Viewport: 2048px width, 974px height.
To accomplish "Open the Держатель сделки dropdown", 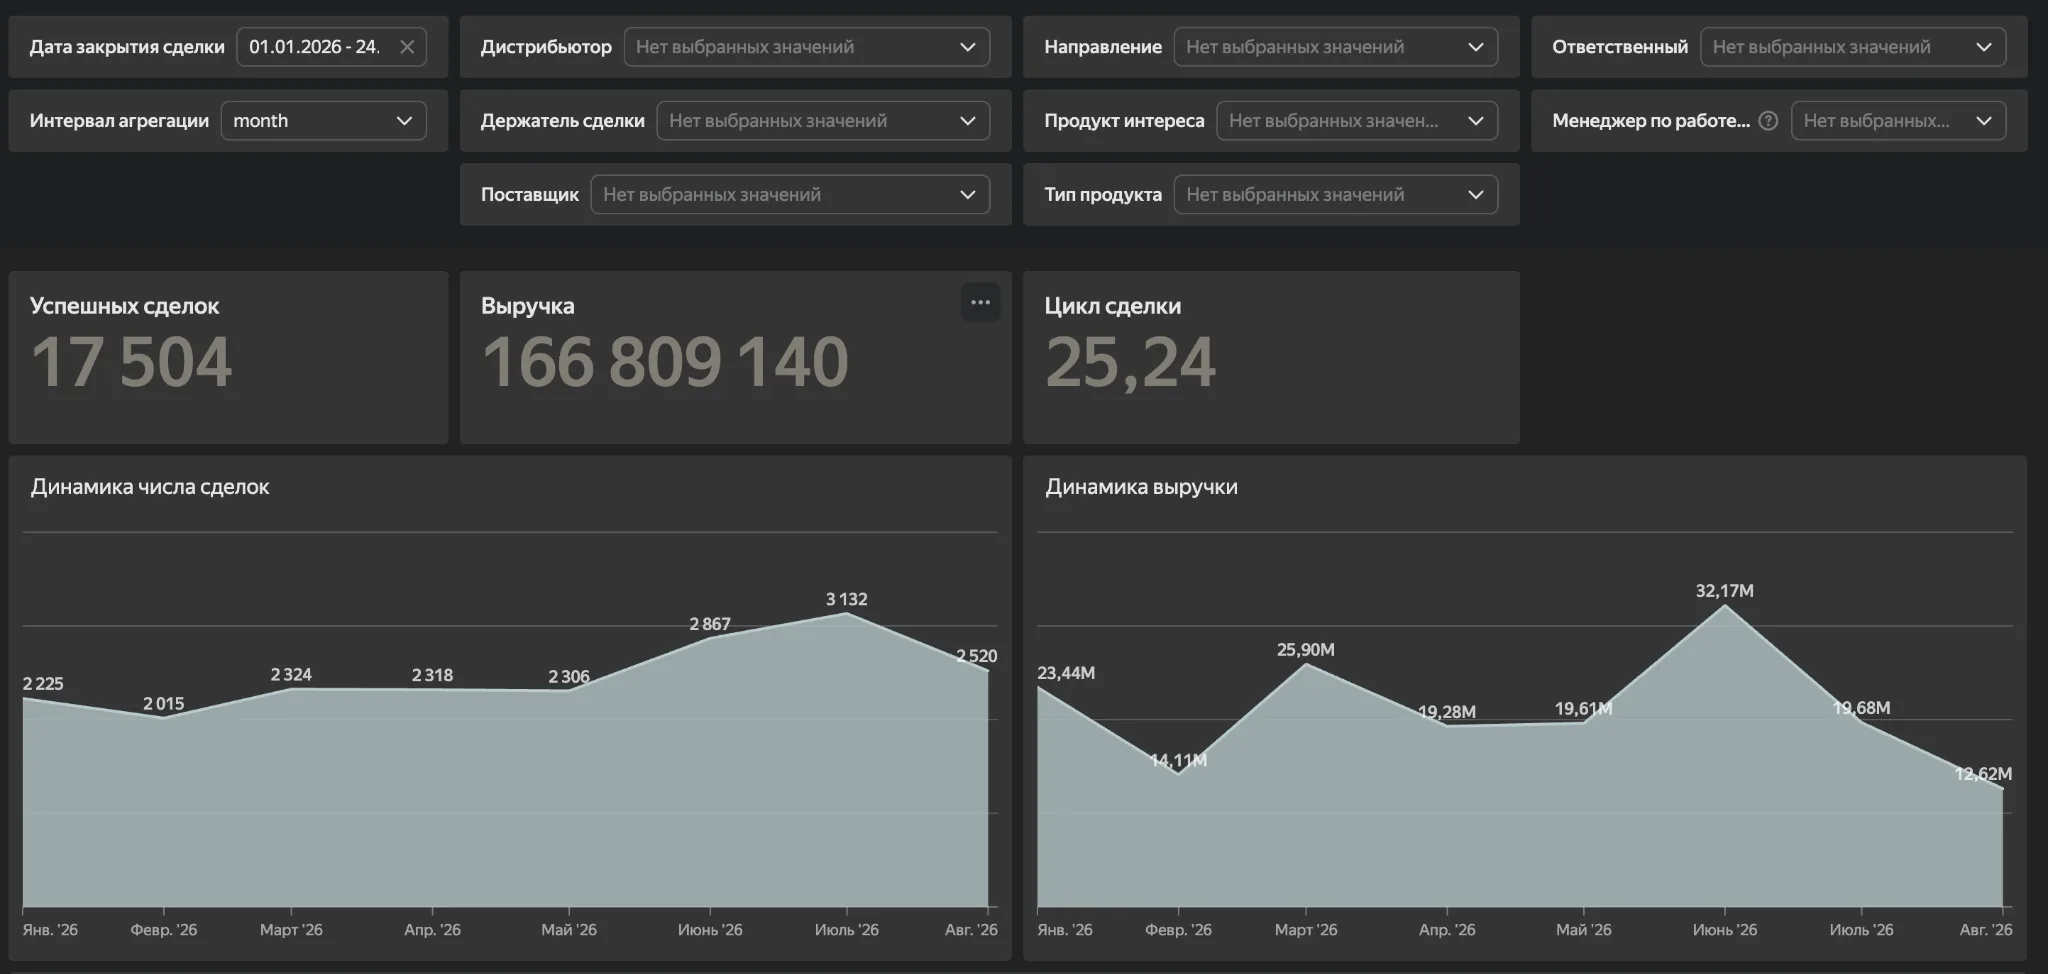I will click(823, 121).
